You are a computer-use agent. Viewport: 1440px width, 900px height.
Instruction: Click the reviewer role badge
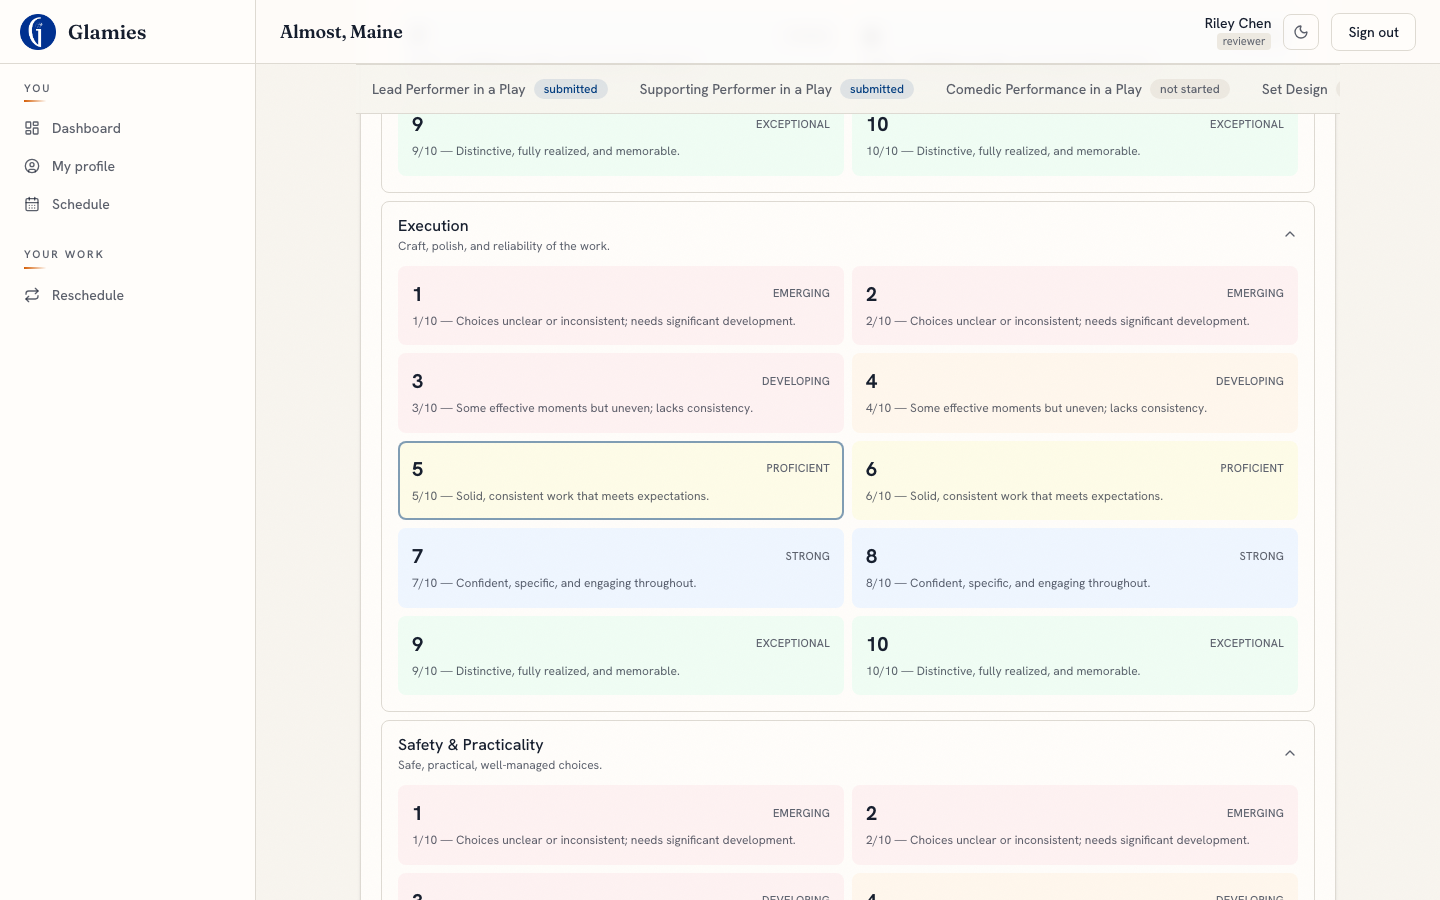pyautogui.click(x=1244, y=41)
